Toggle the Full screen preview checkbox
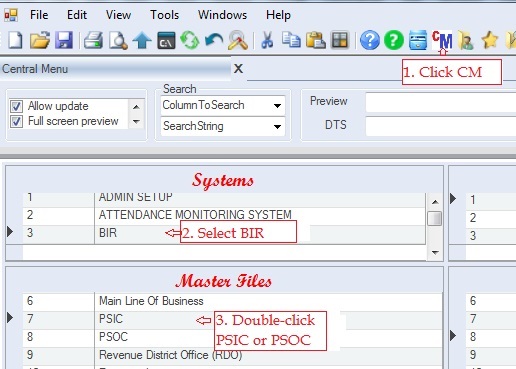Image resolution: width=516 pixels, height=369 pixels. [16, 121]
